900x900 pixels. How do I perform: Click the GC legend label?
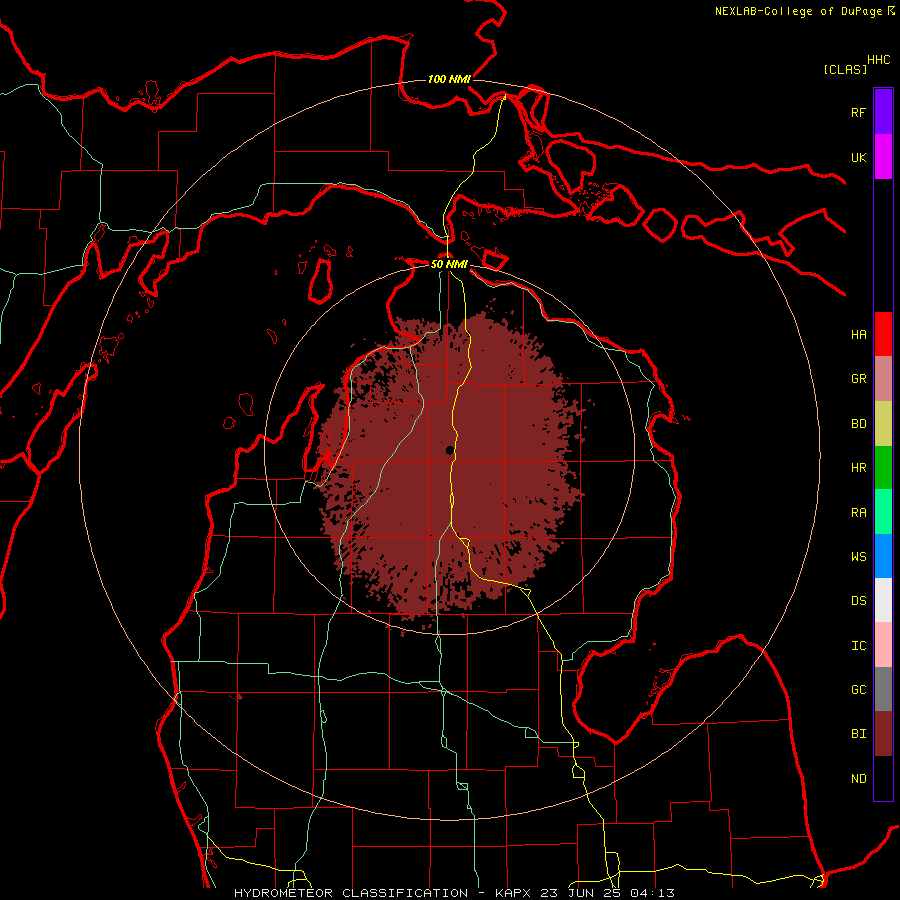point(858,689)
